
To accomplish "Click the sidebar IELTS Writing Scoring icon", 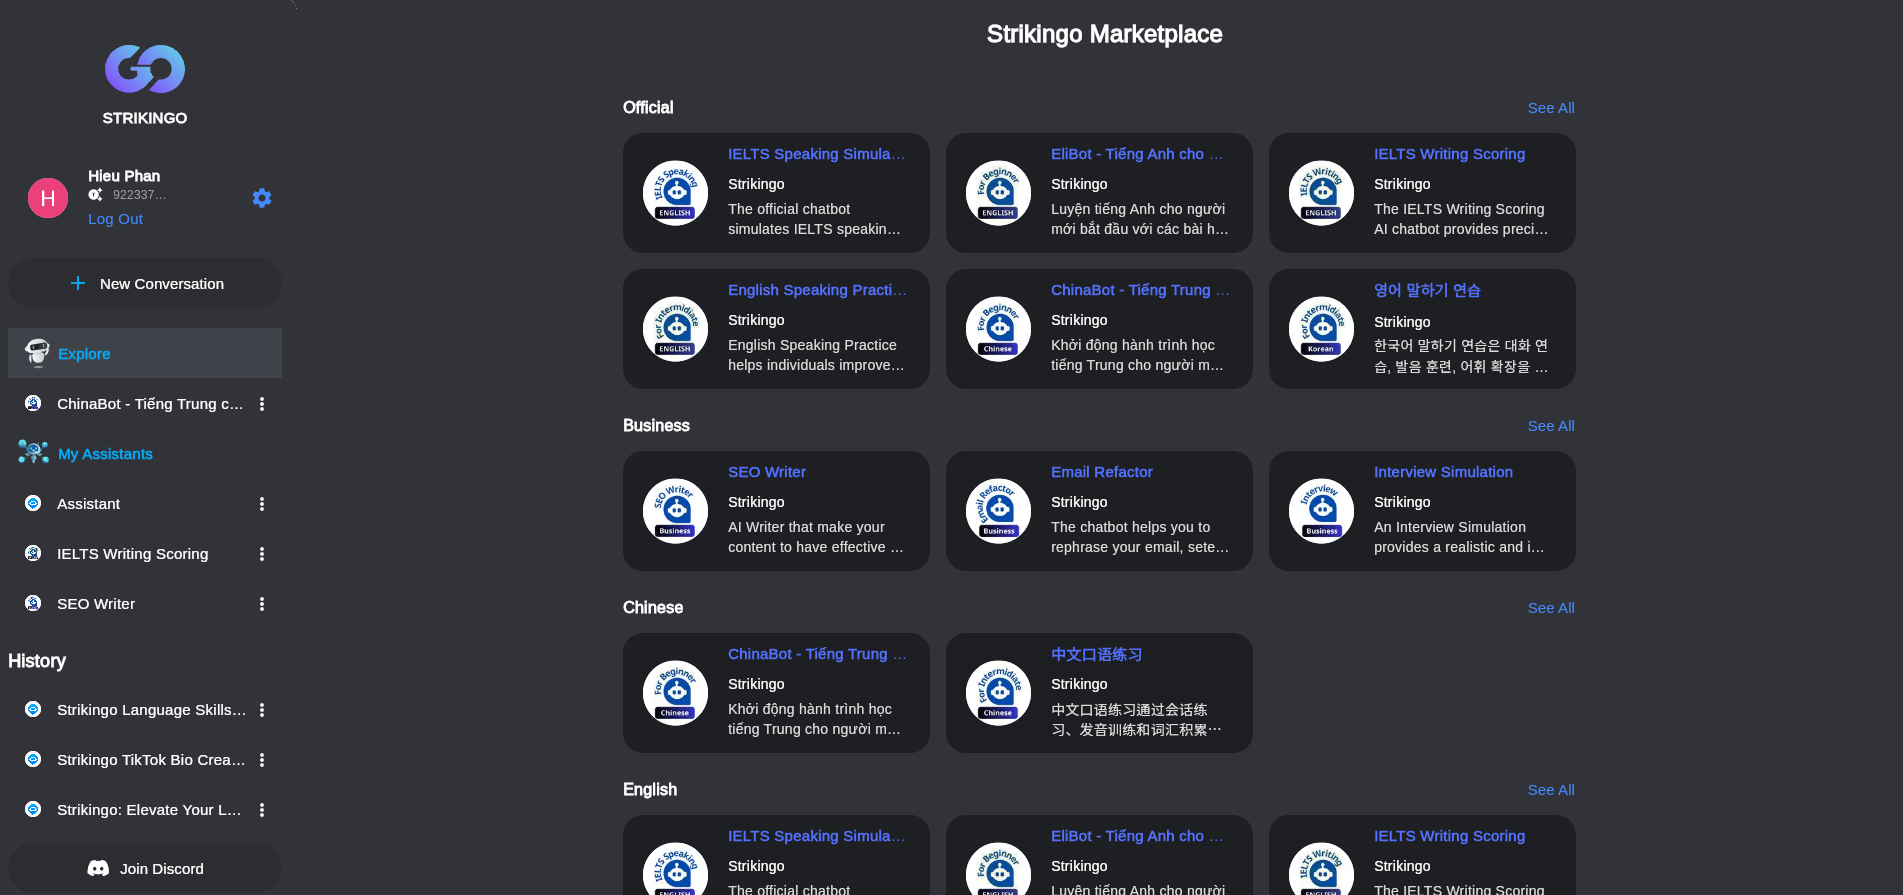I will (33, 553).
